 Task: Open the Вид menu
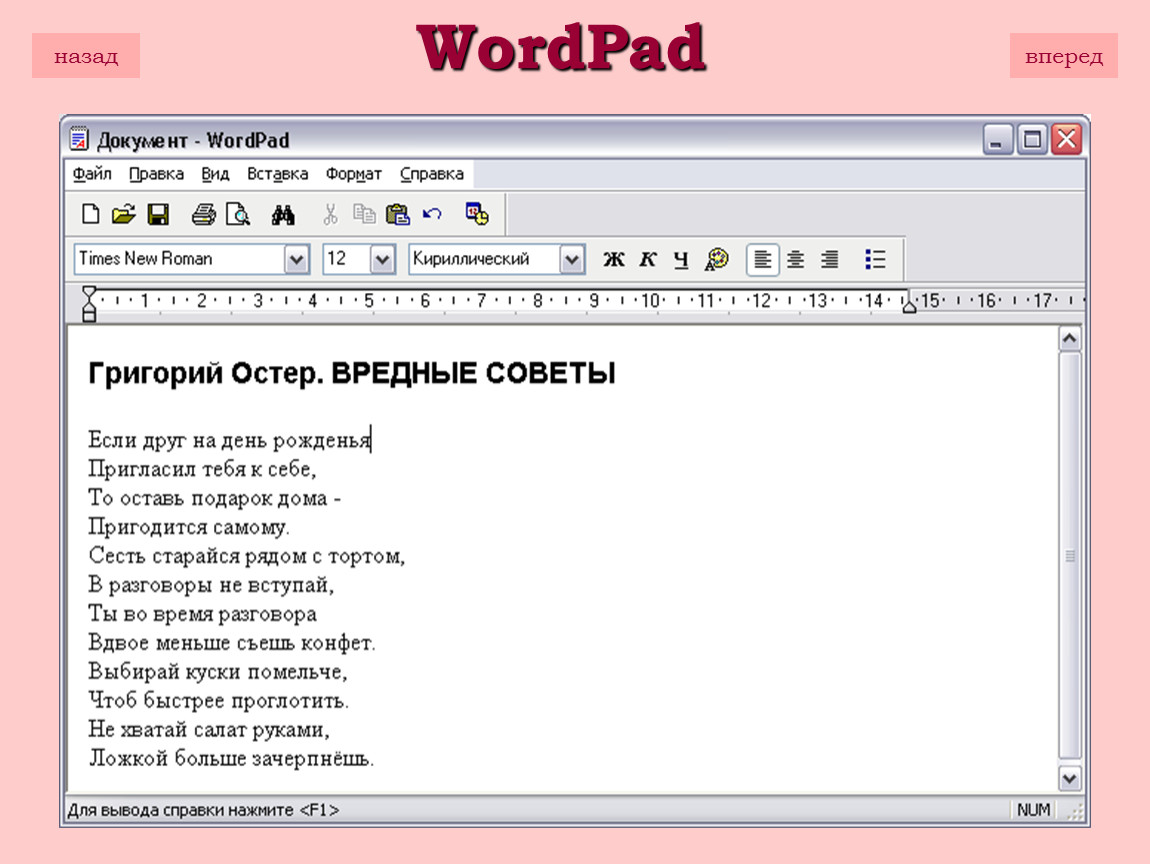[215, 174]
